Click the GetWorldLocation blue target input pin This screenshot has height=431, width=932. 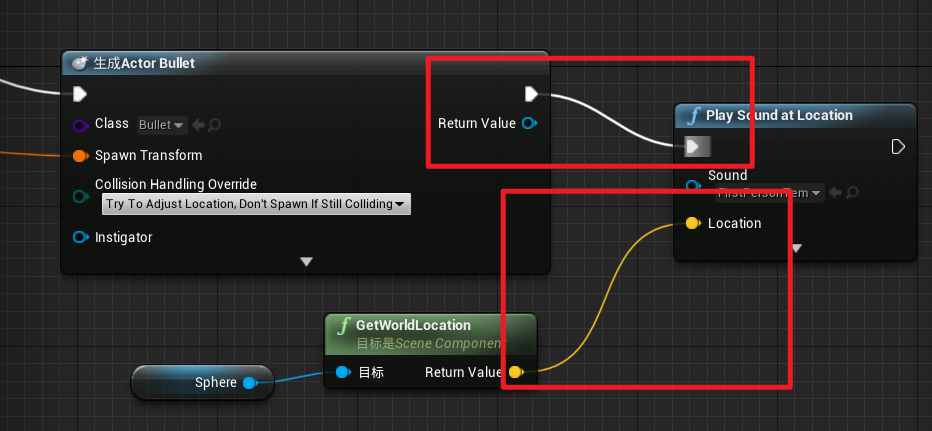click(343, 372)
